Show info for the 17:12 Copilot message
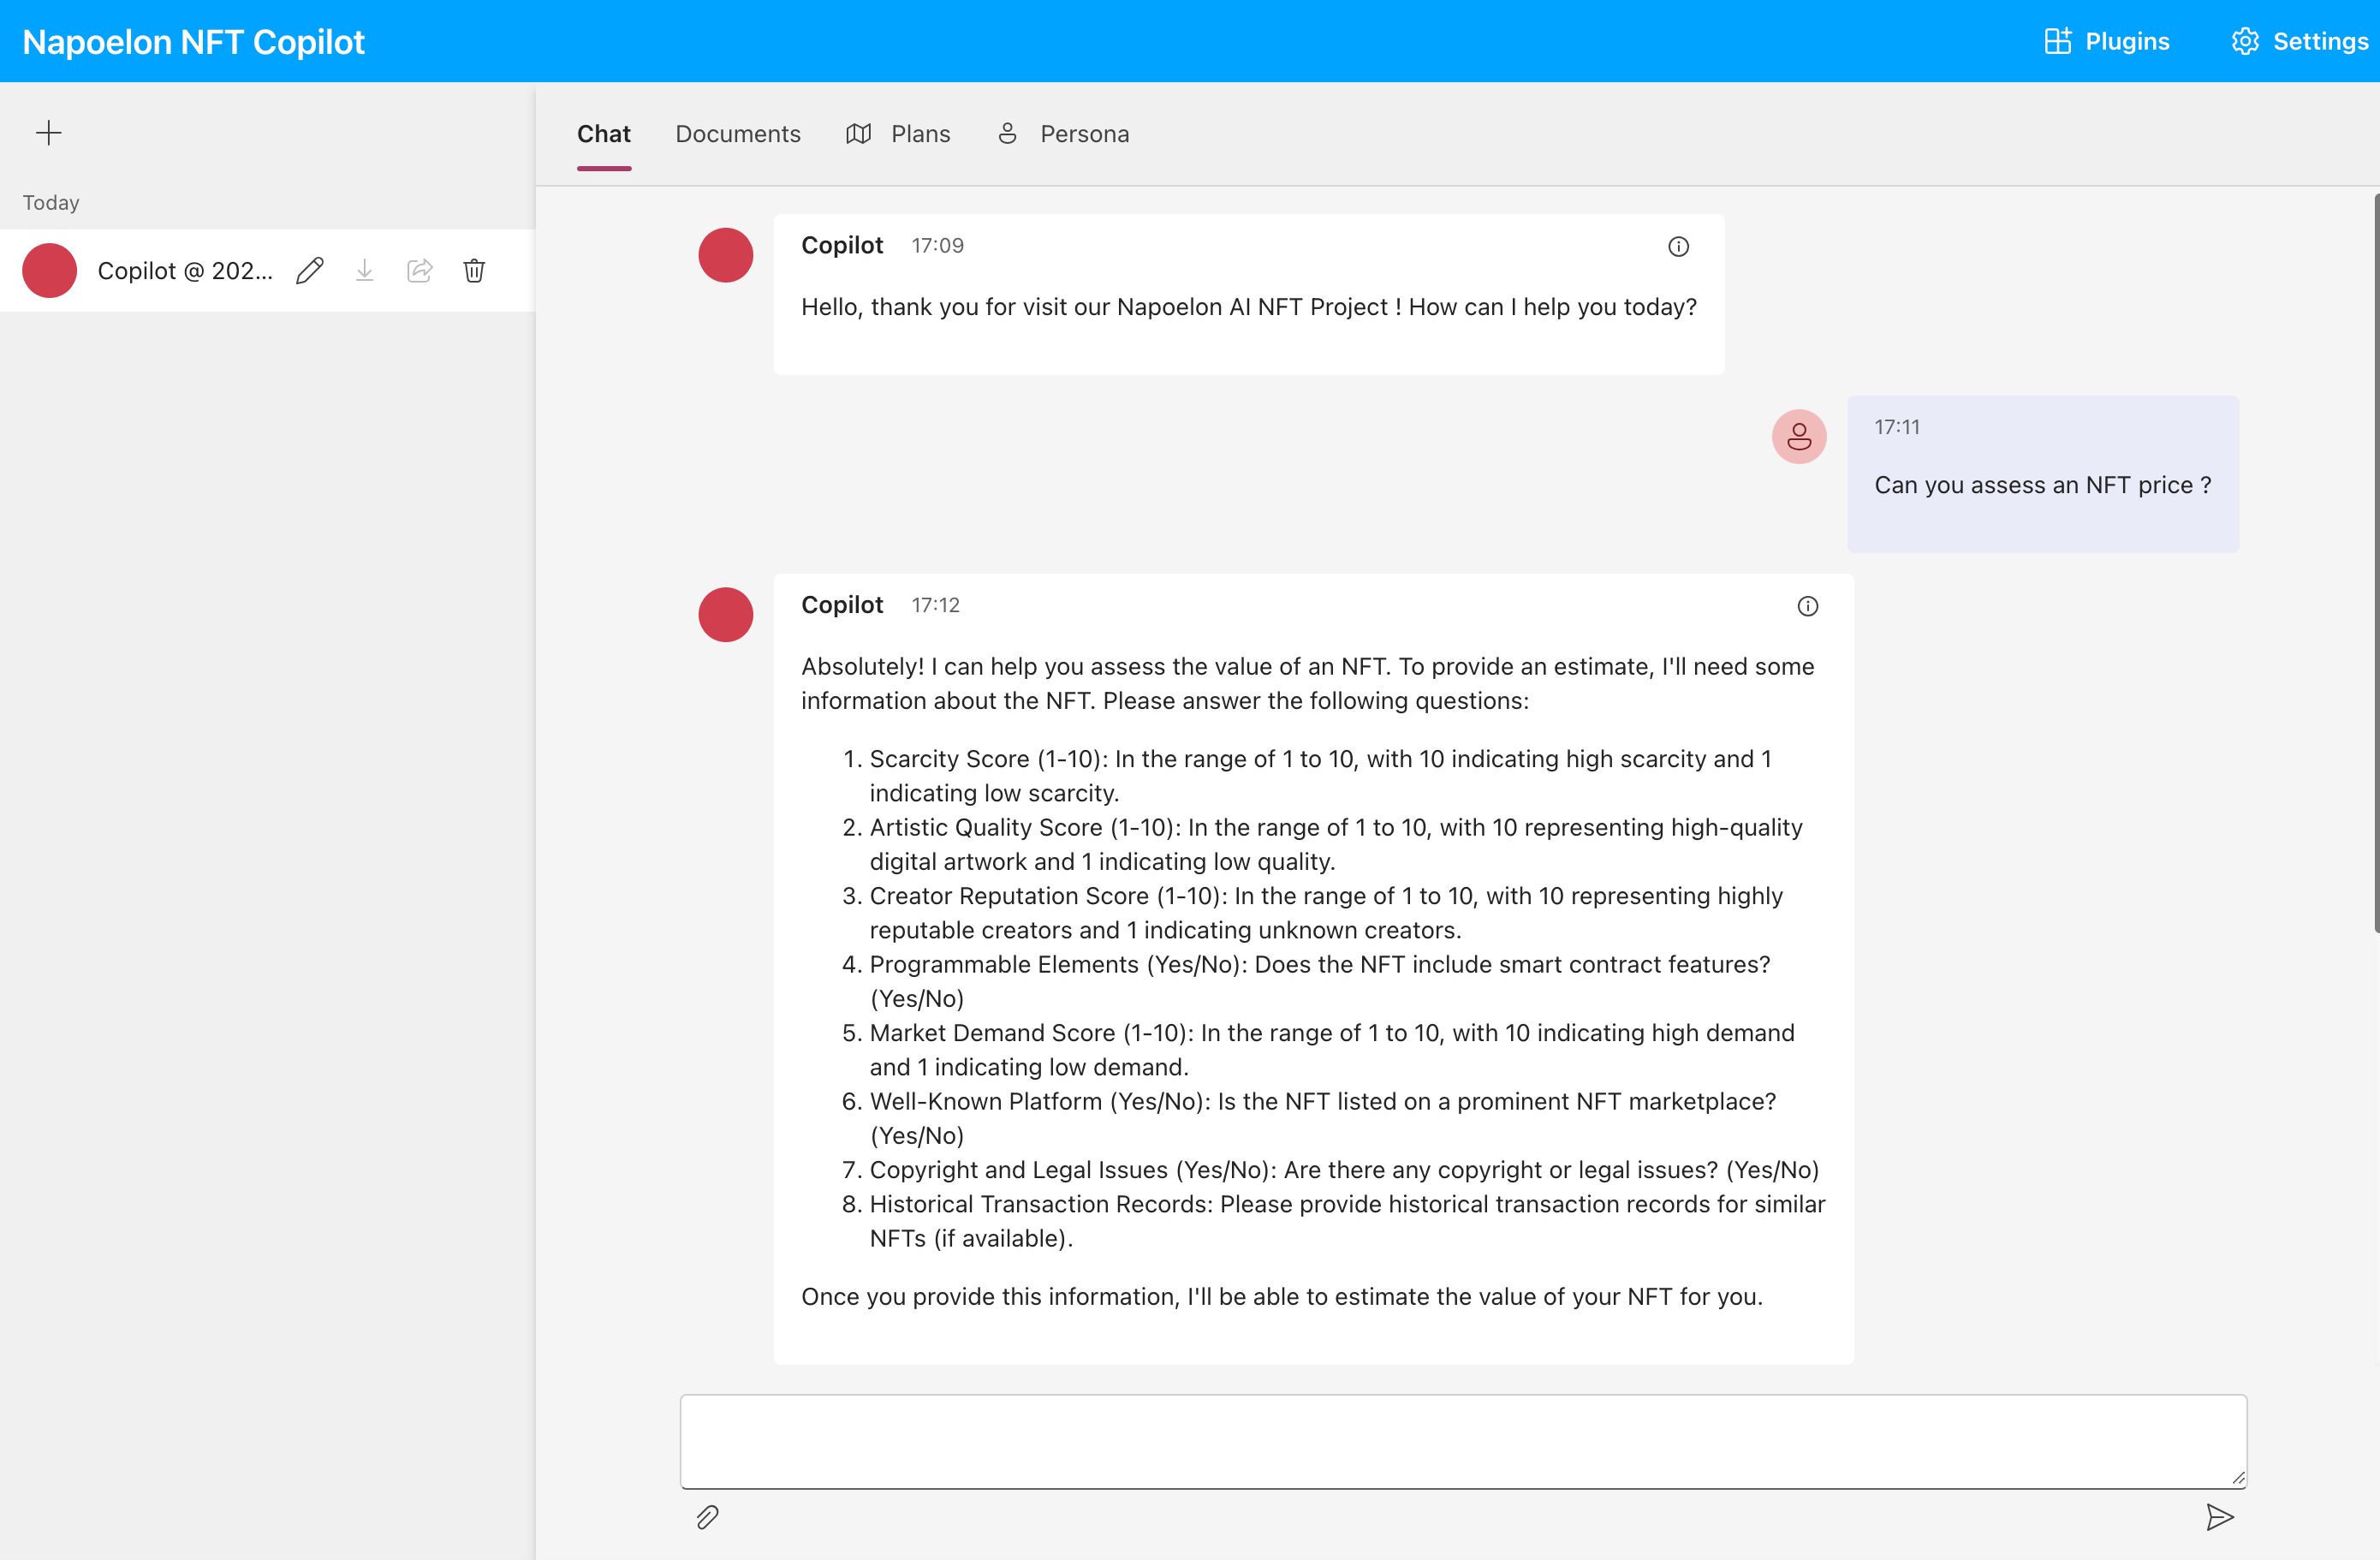 (x=1808, y=606)
